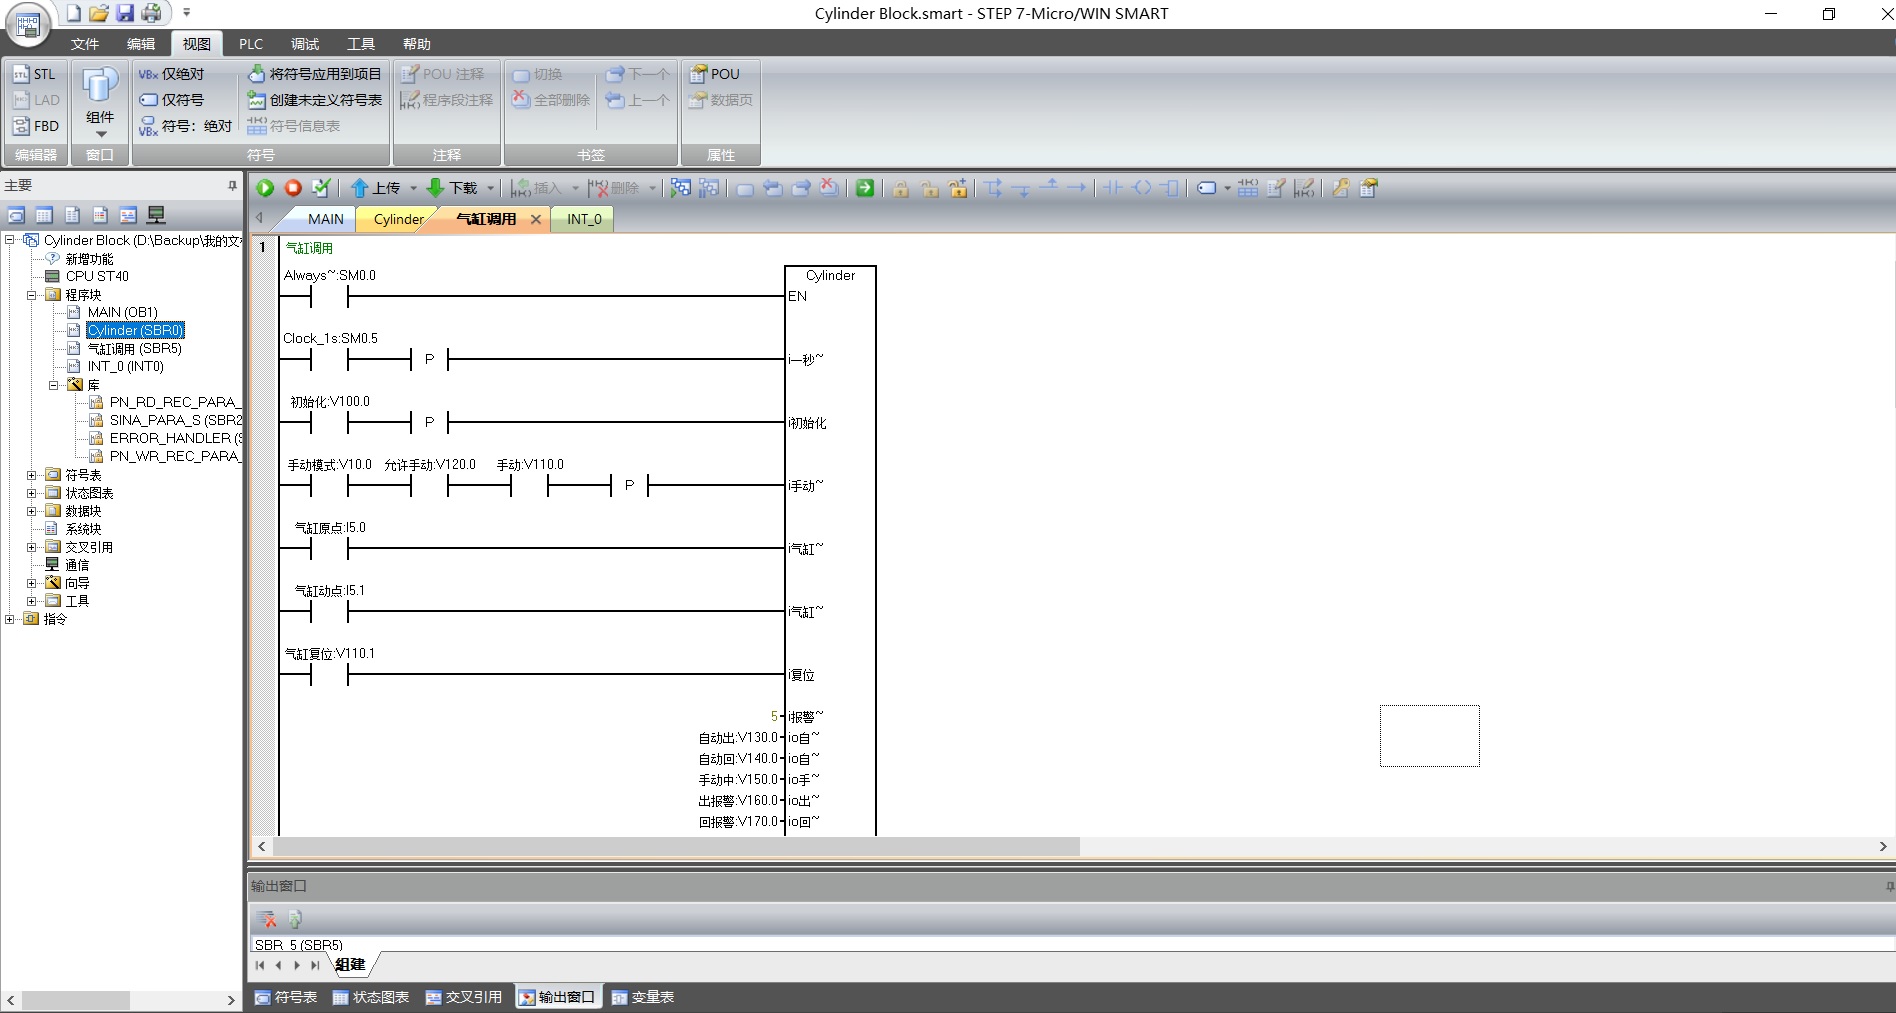Click the compile program icon

[321, 188]
